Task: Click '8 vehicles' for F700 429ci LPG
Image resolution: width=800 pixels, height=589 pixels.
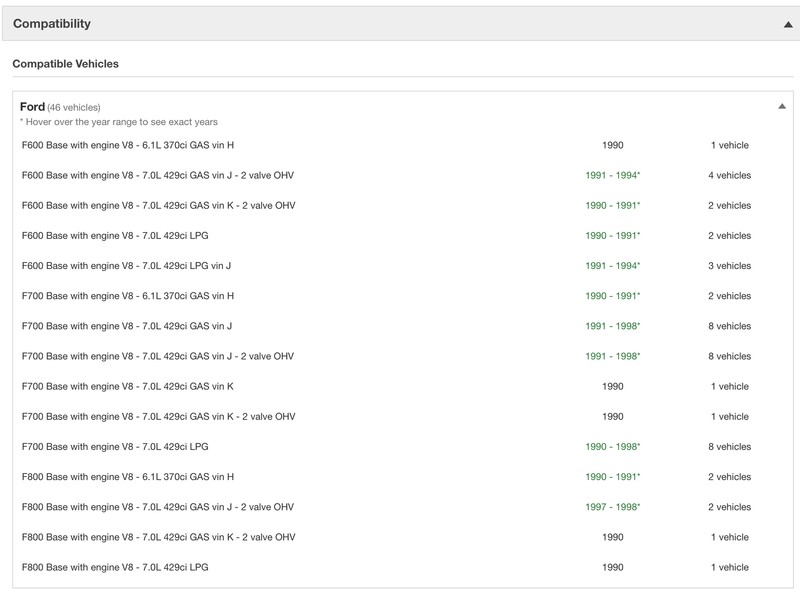Action: 730,447
